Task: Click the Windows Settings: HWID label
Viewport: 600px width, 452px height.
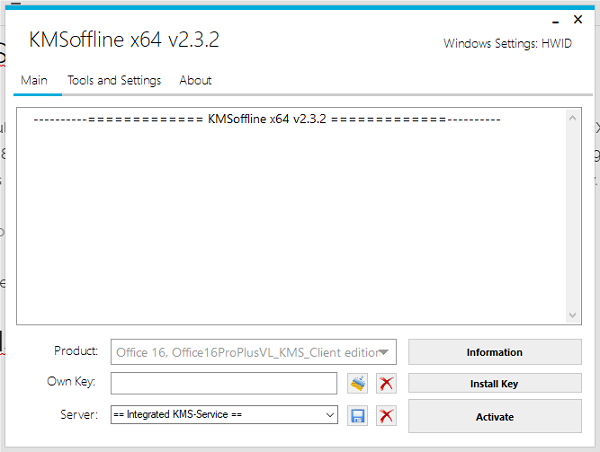Action: click(507, 44)
